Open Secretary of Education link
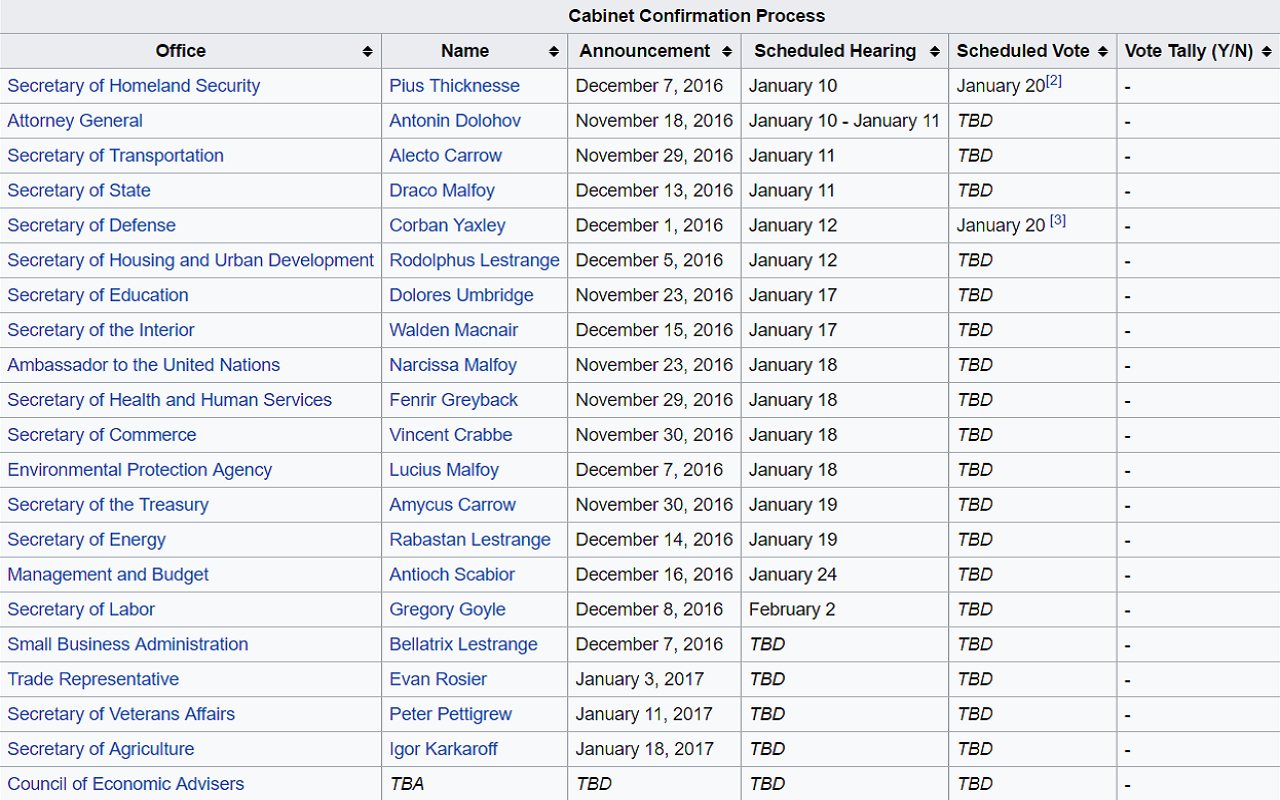This screenshot has width=1280, height=800. (x=98, y=295)
